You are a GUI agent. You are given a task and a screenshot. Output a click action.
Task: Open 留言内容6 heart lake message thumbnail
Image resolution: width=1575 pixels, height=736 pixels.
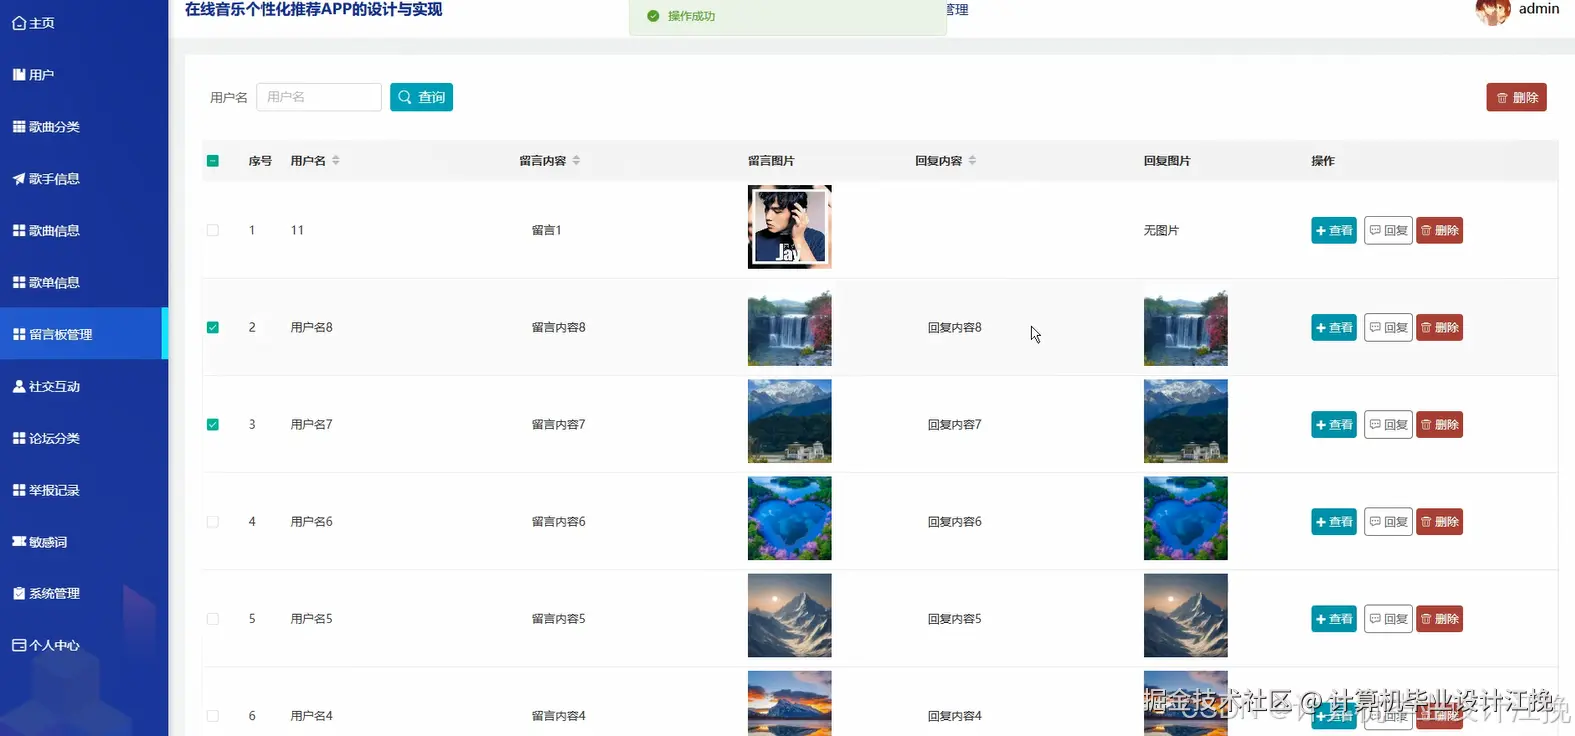point(790,518)
